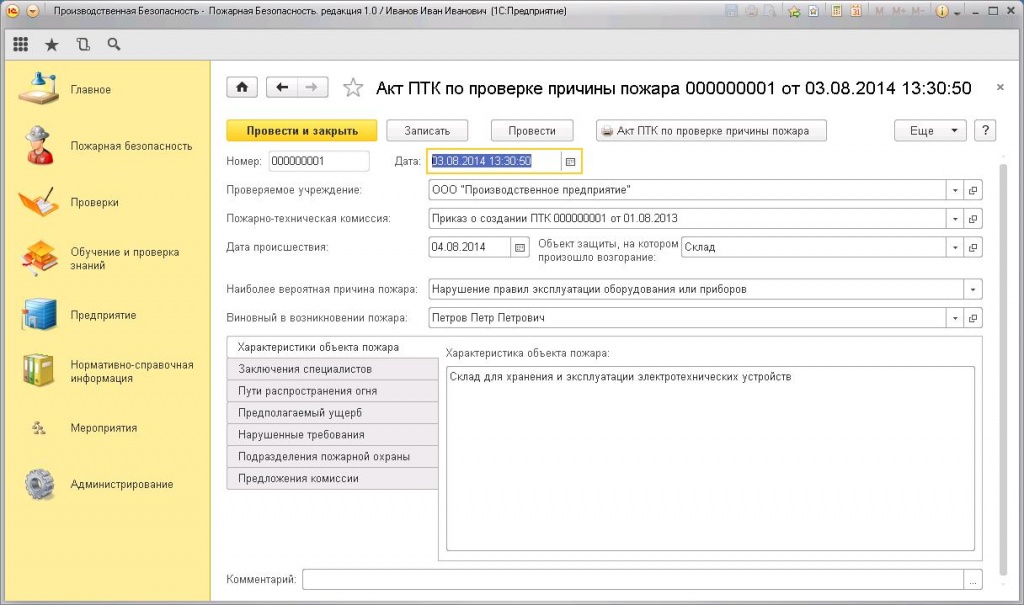
Task: Open calendar picker for Дата field
Action: pyautogui.click(x=570, y=161)
